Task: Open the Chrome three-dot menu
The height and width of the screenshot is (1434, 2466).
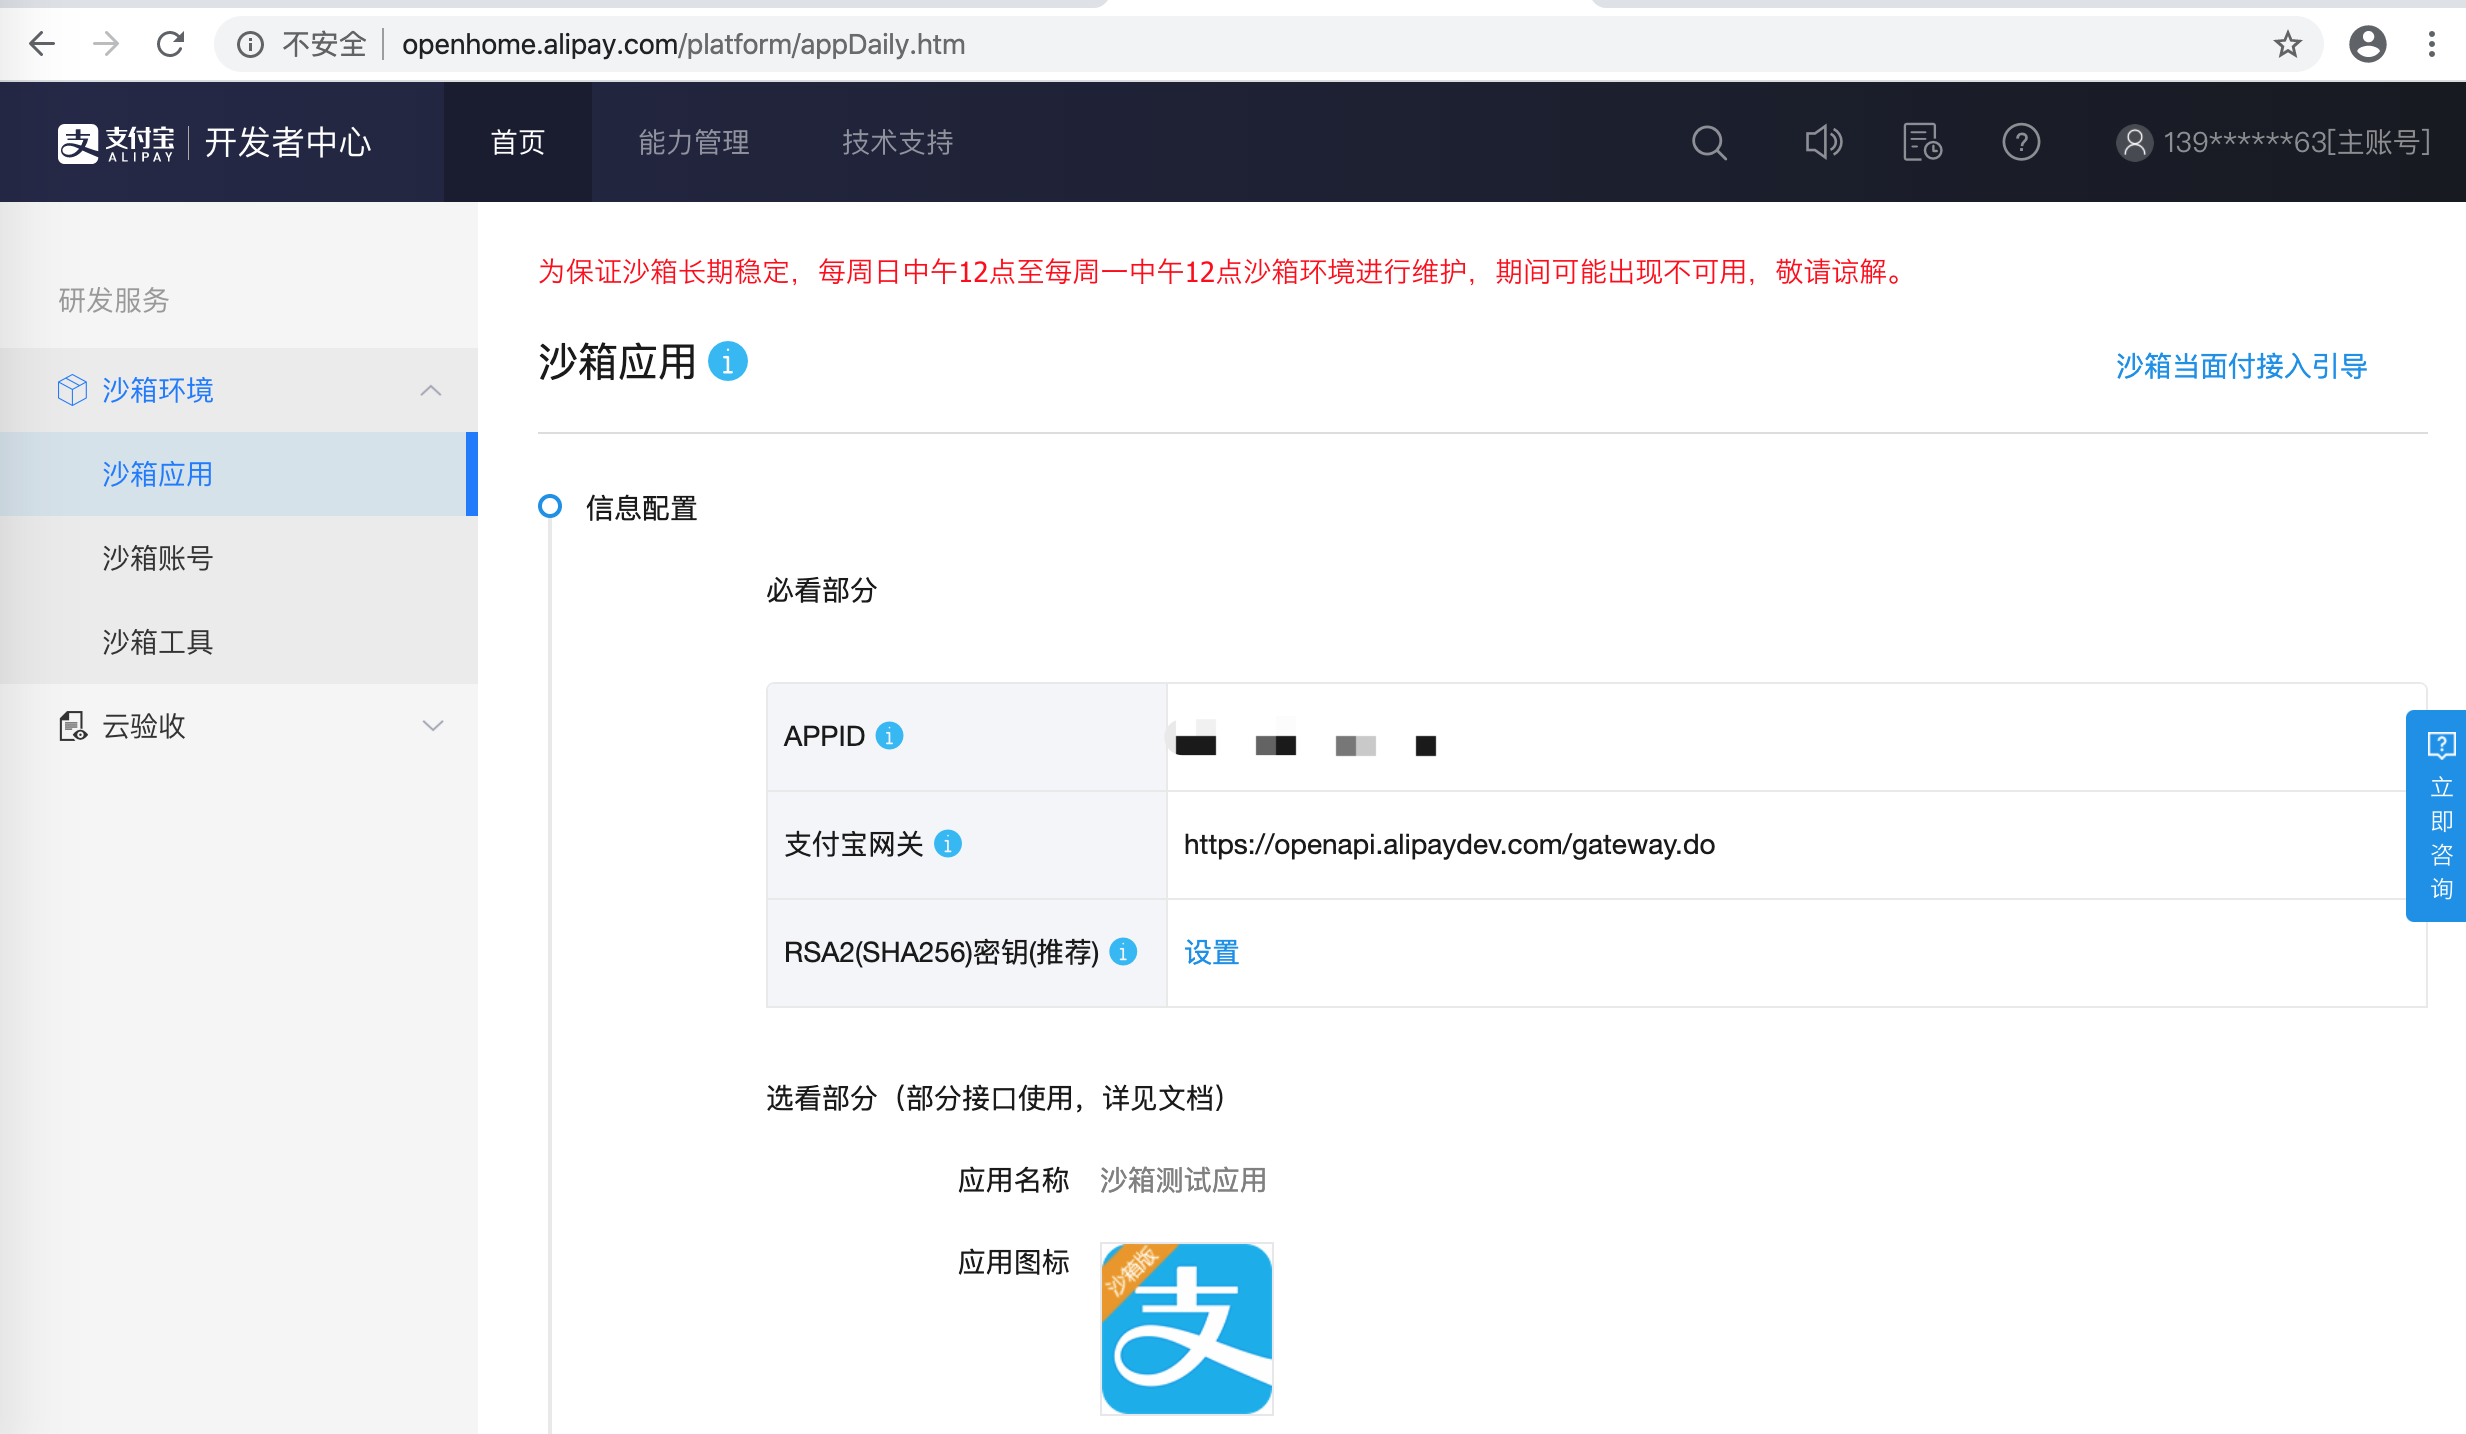Action: pos(2432,44)
